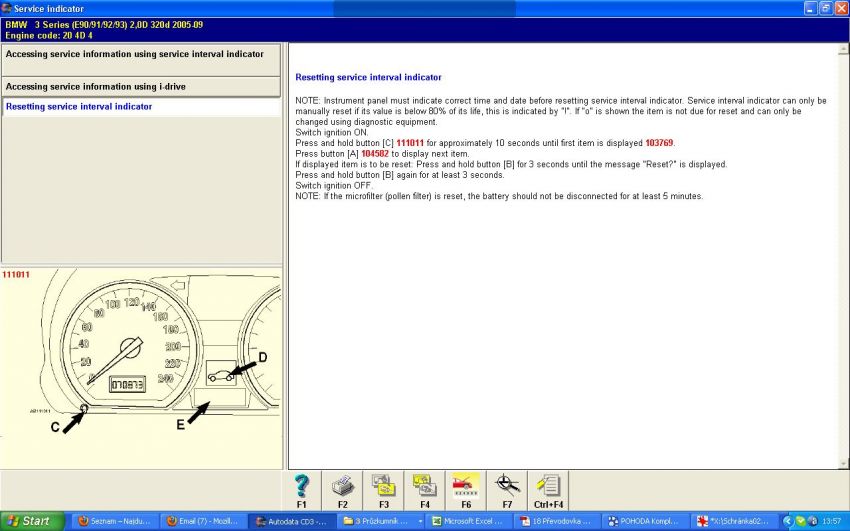Expand the '3 Průzkumník' taskbar group
Image resolution: width=850 pixels, height=531 pixels.
[x=382, y=521]
